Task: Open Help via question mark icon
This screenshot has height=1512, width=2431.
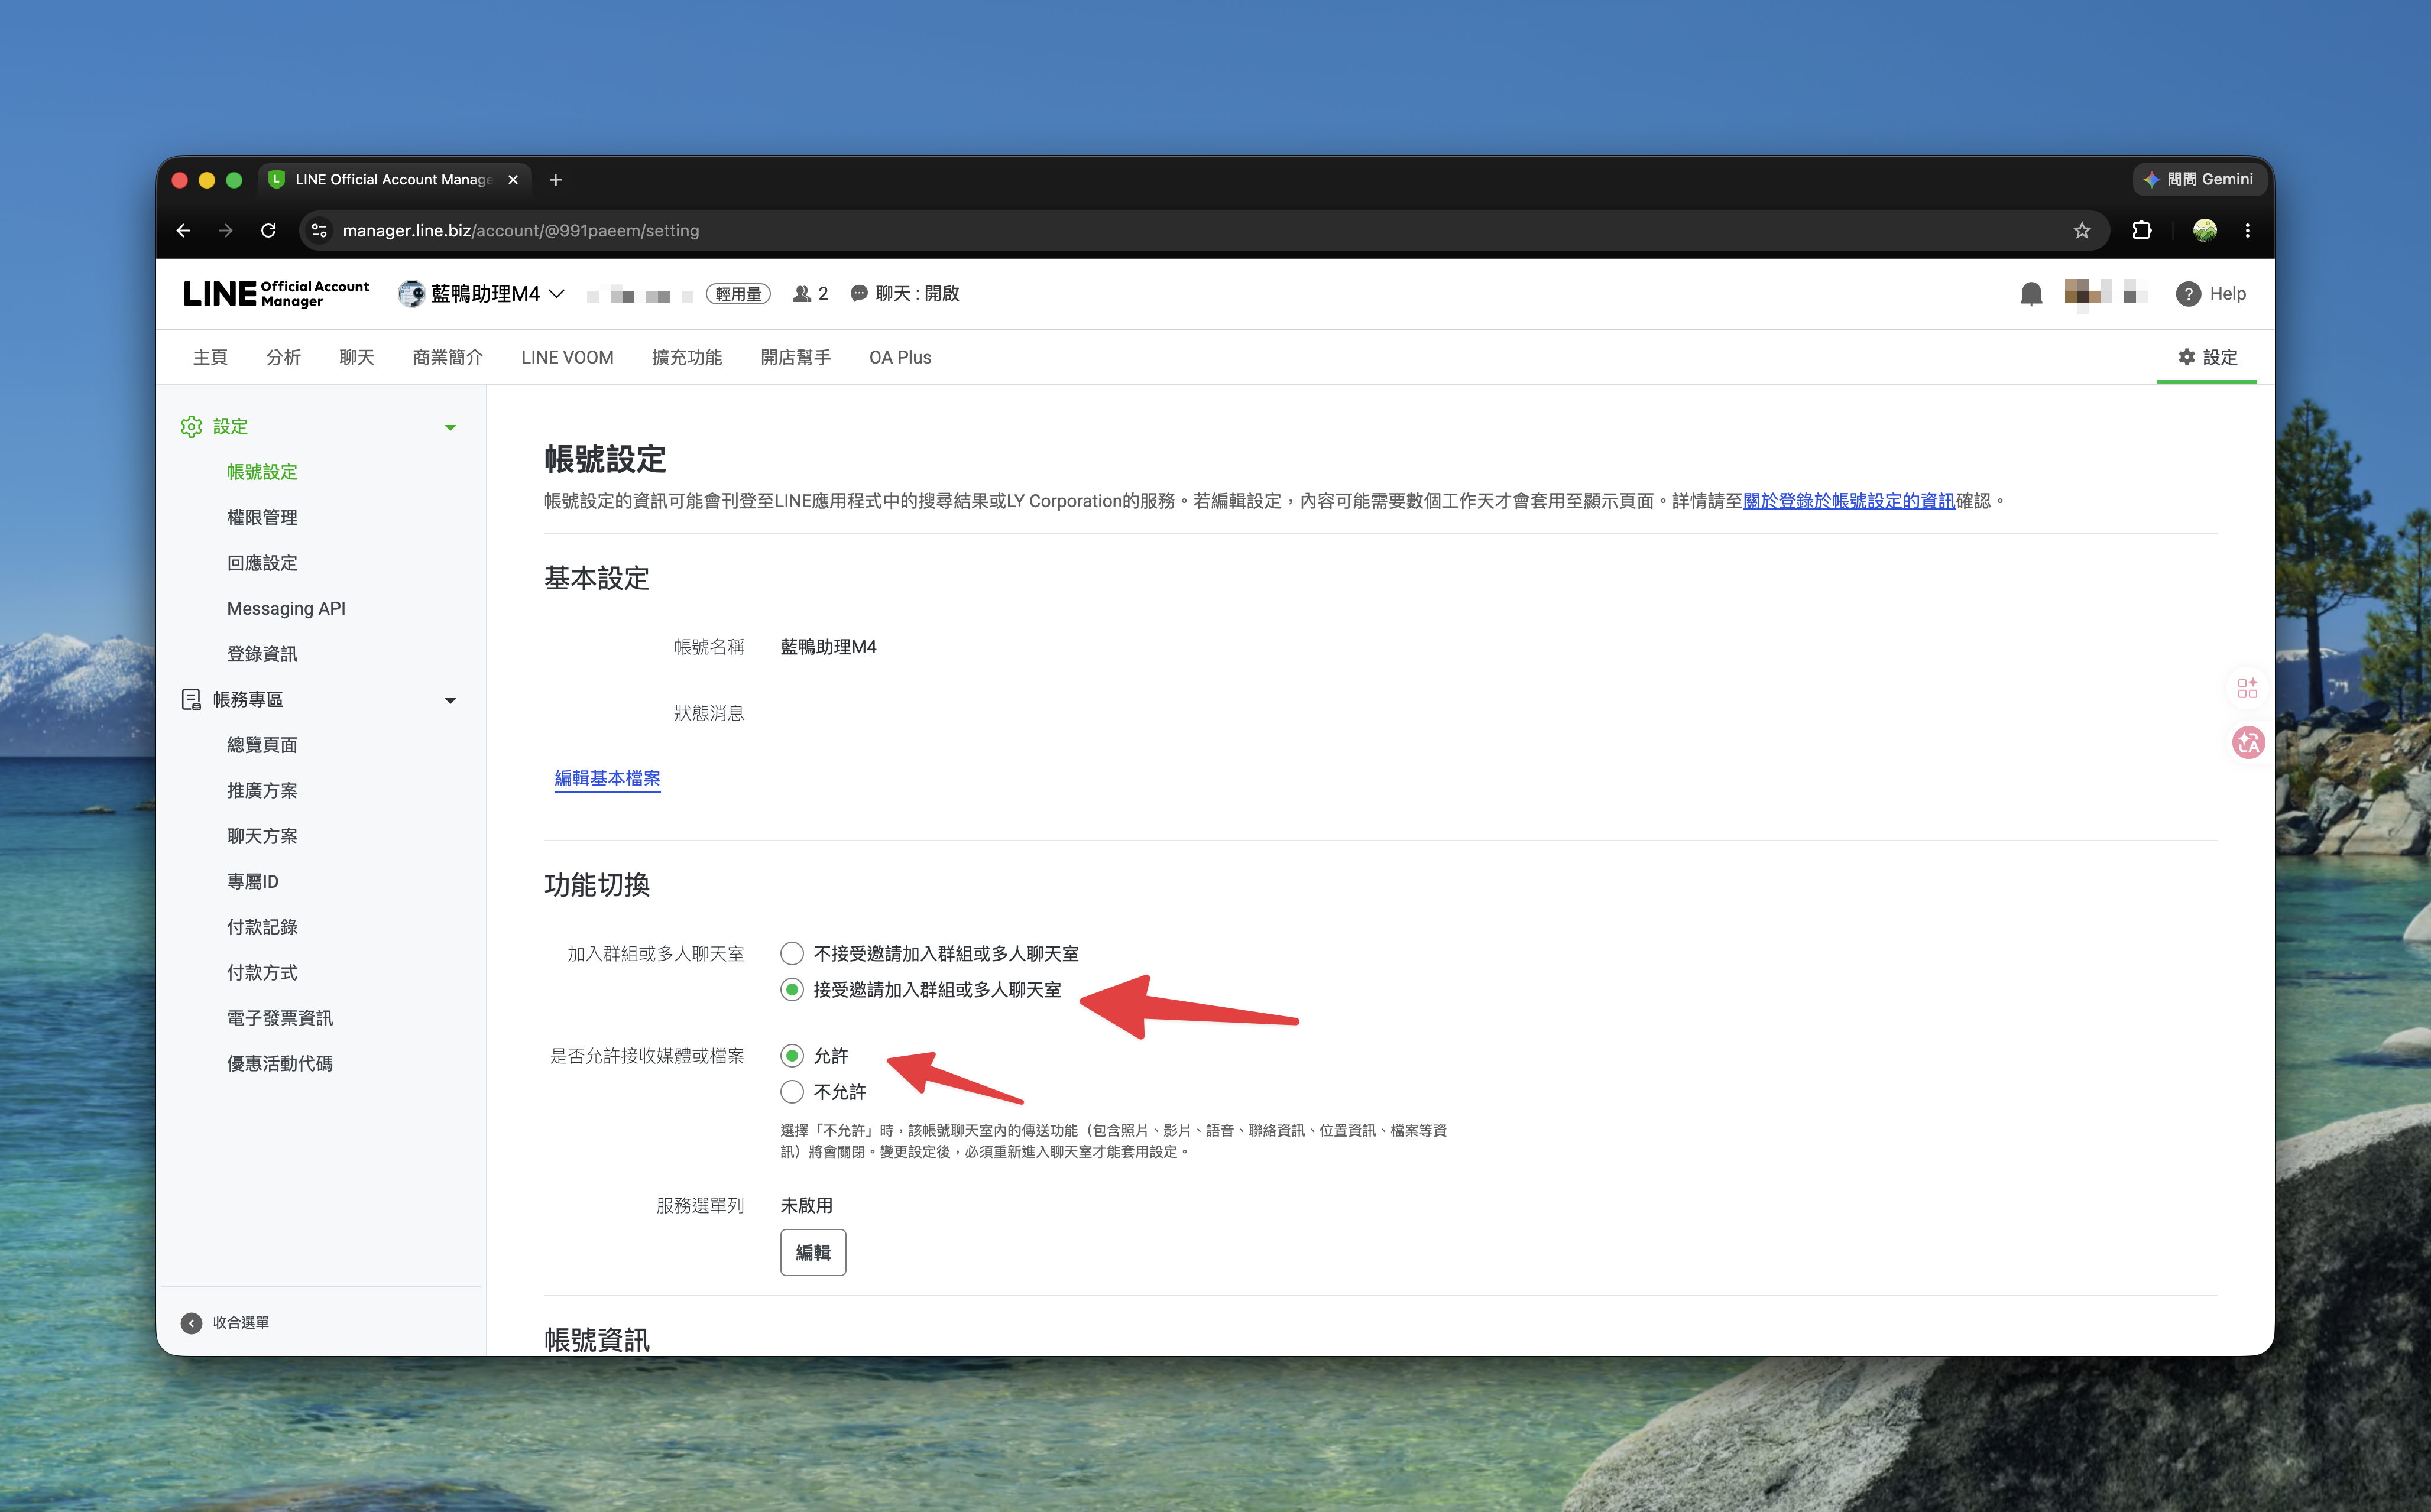Action: pos(2188,294)
